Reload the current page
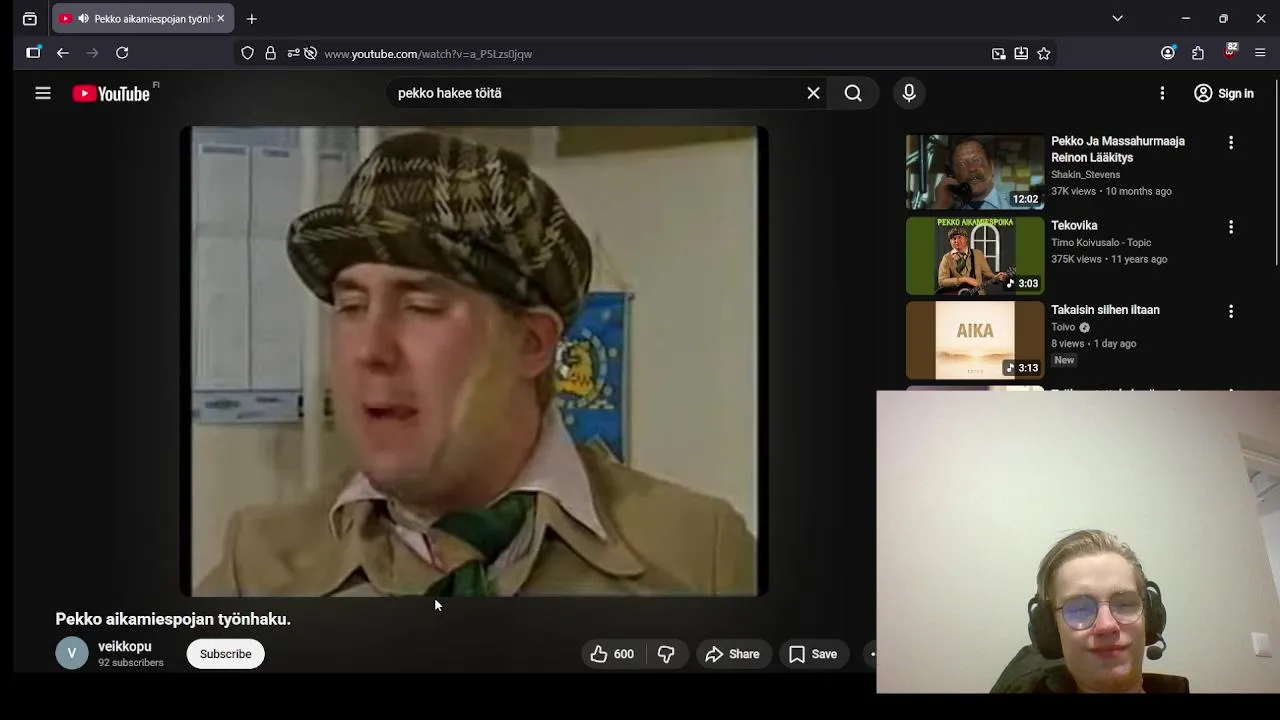Image resolution: width=1280 pixels, height=720 pixels. click(122, 53)
